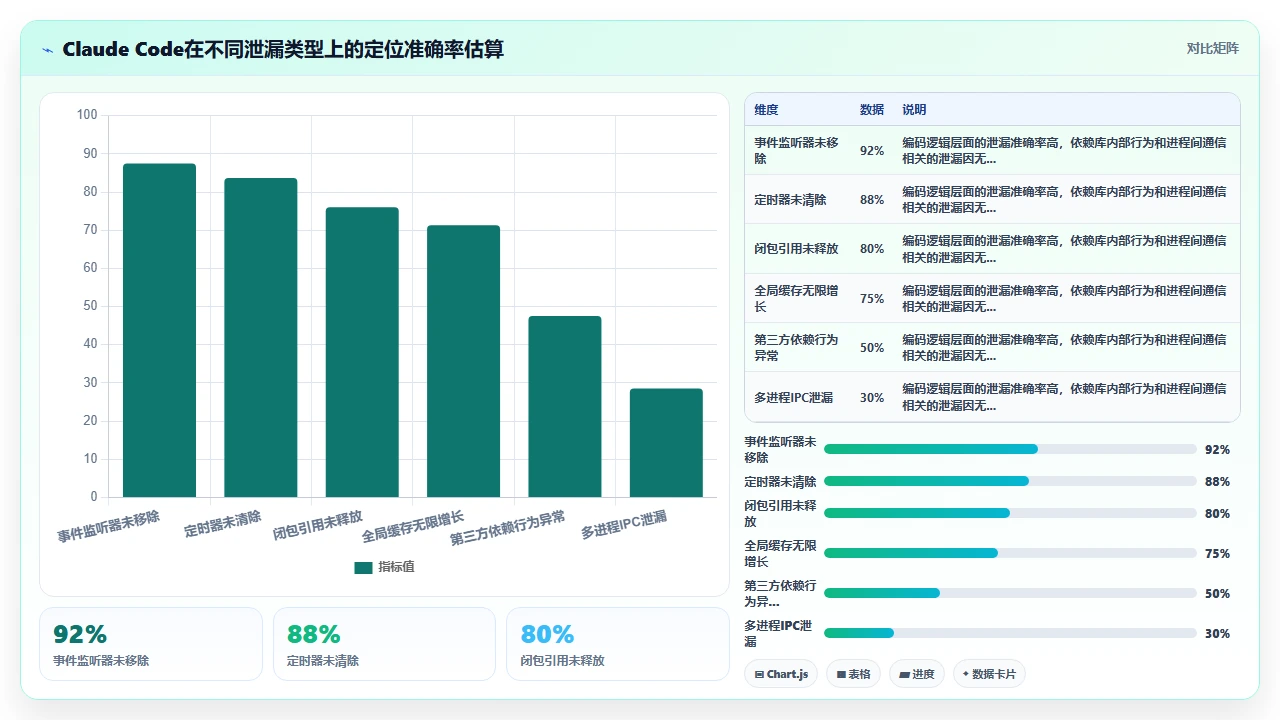This screenshot has width=1280, height=720.
Task: Click the 92% 事件监听器未移除 stat card
Action: [151, 644]
